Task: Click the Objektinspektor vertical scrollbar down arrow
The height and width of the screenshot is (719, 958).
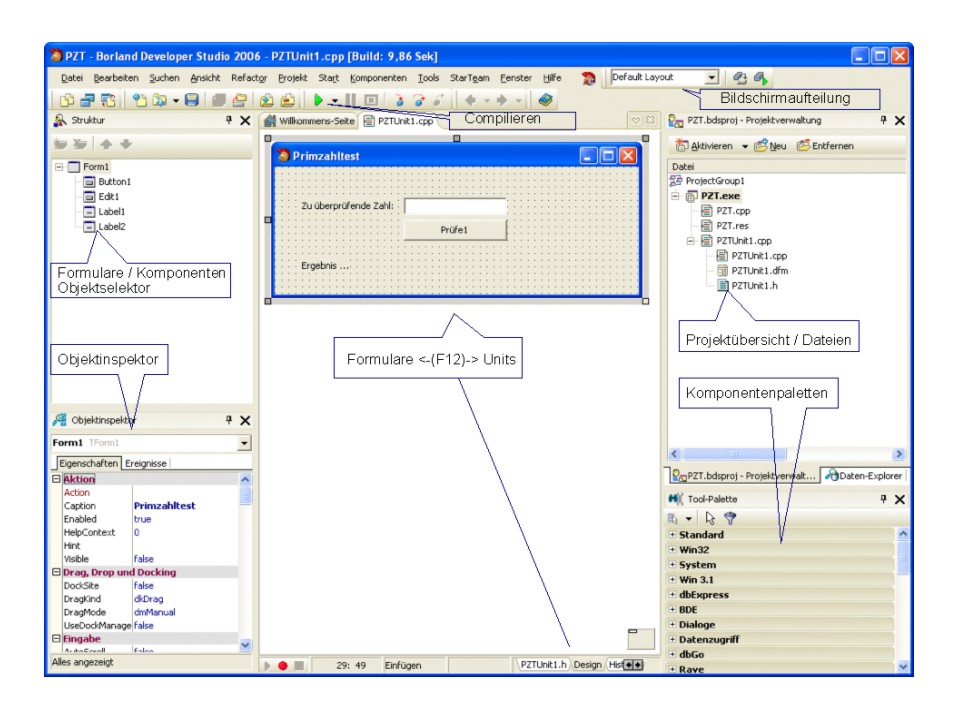Action: click(x=245, y=644)
